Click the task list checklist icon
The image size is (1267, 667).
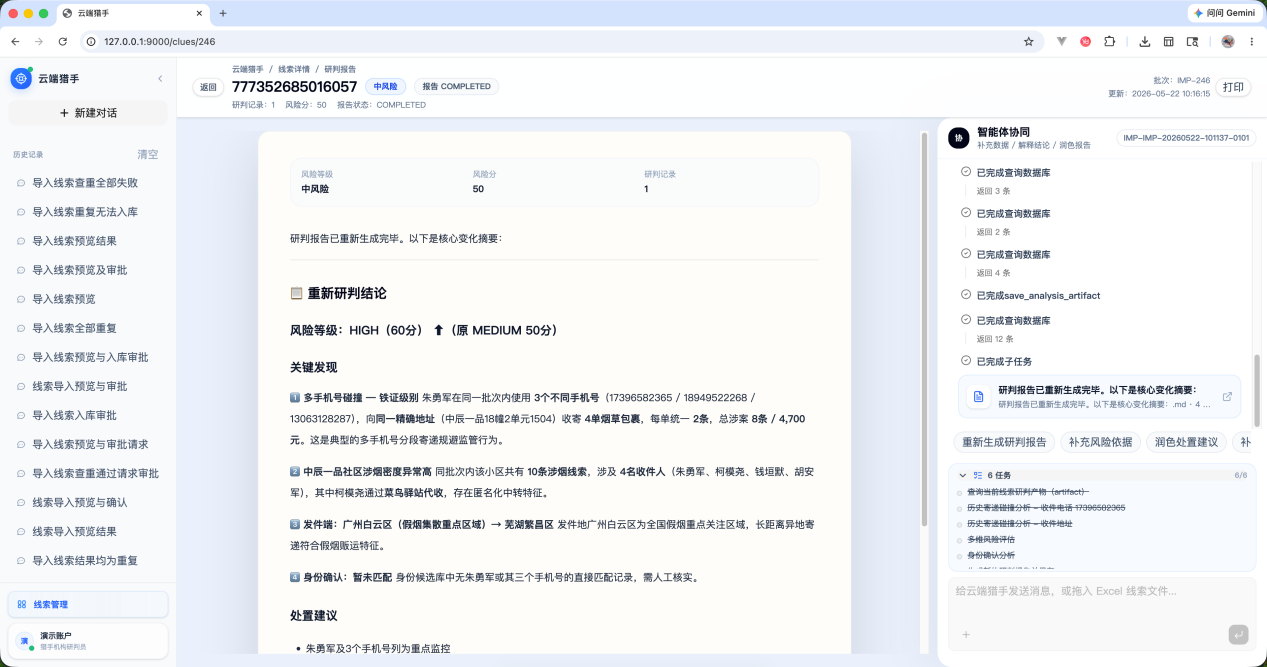point(977,475)
